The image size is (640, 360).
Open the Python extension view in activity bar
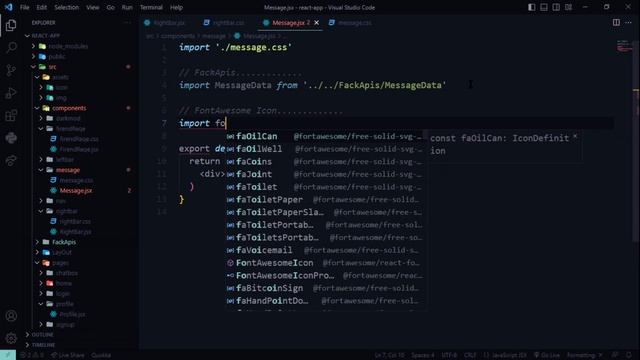(x=11, y=138)
